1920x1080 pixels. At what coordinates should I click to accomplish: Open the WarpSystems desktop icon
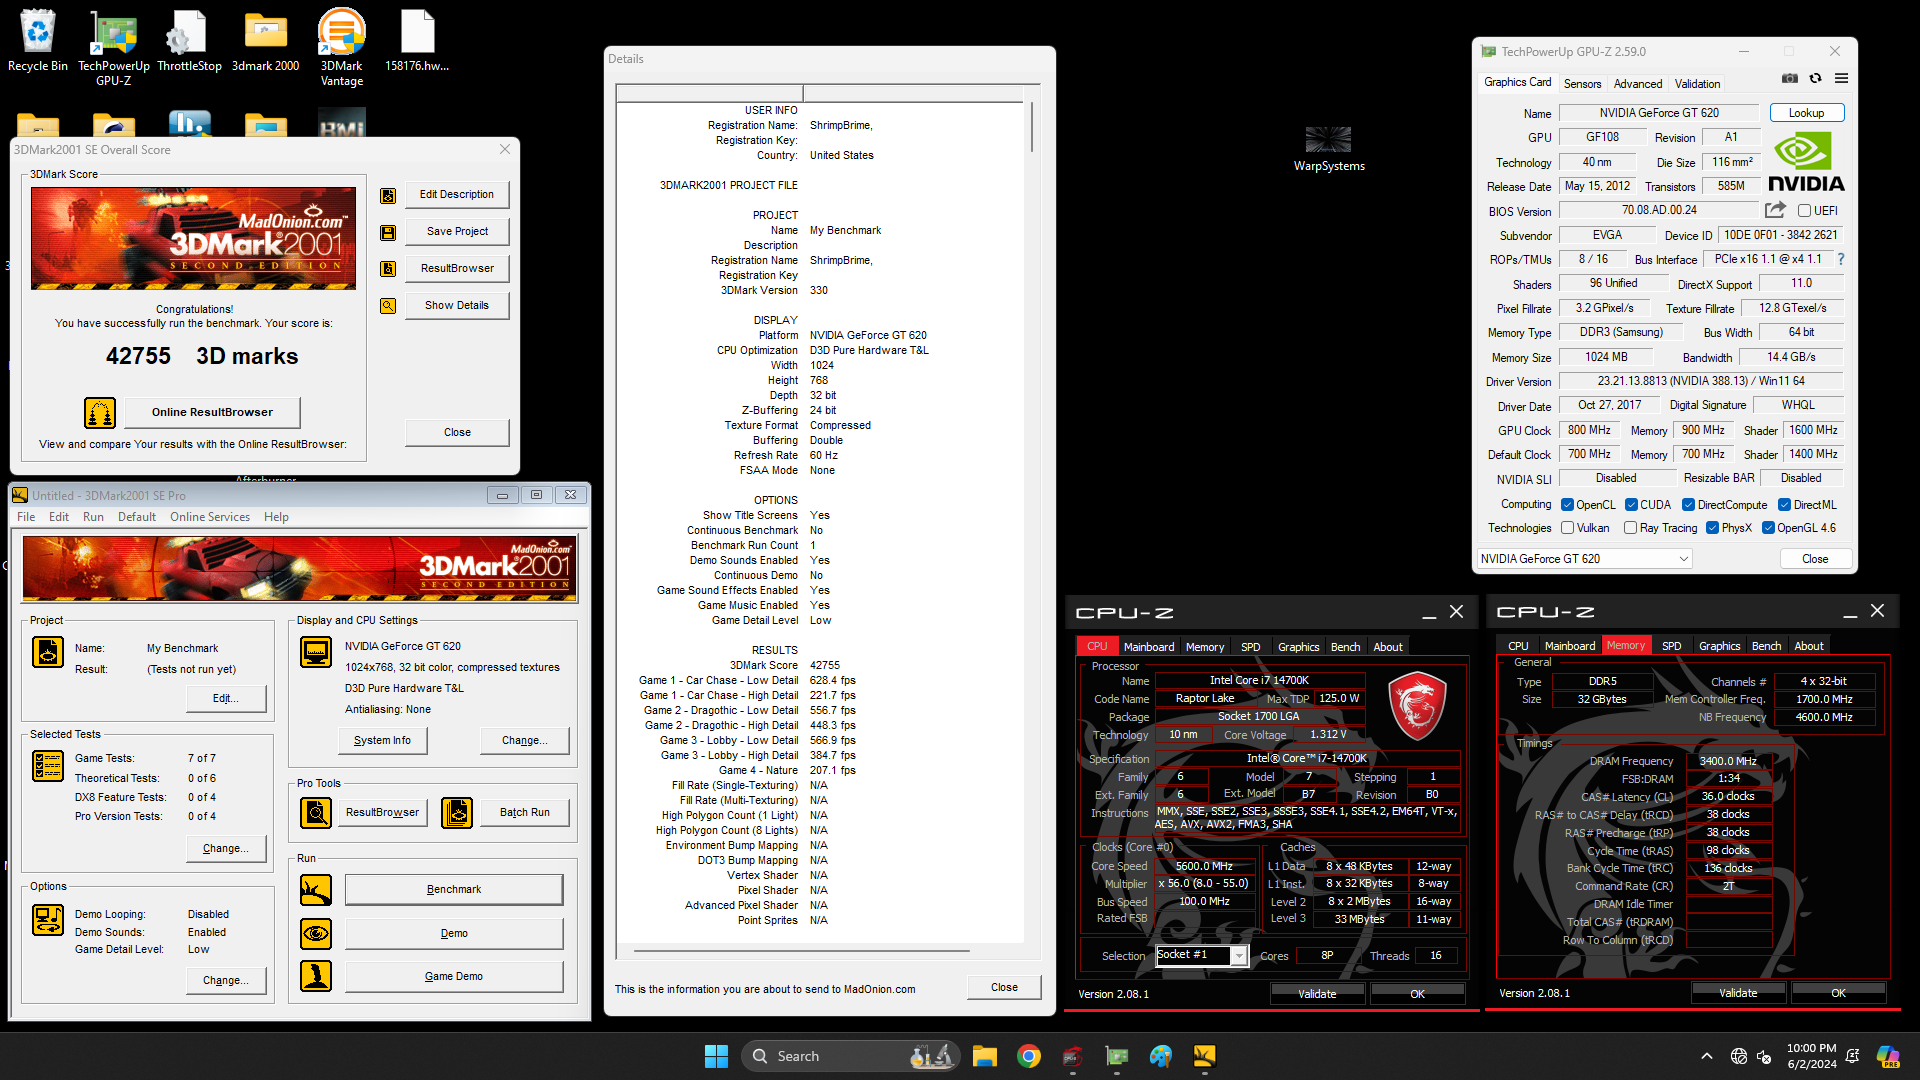point(1329,149)
